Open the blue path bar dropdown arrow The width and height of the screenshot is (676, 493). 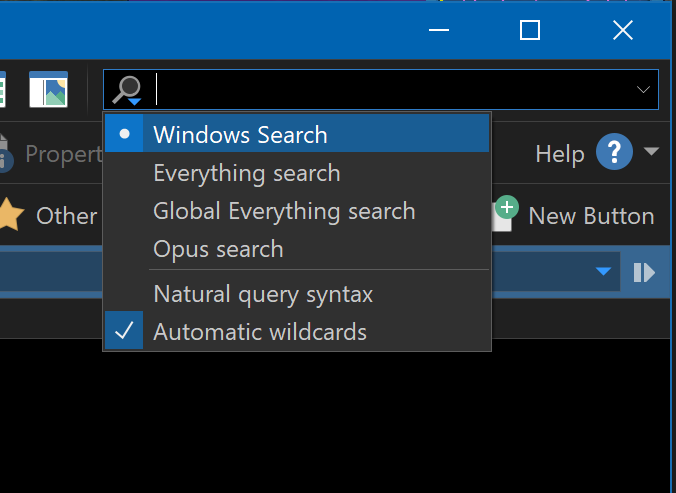tap(603, 271)
